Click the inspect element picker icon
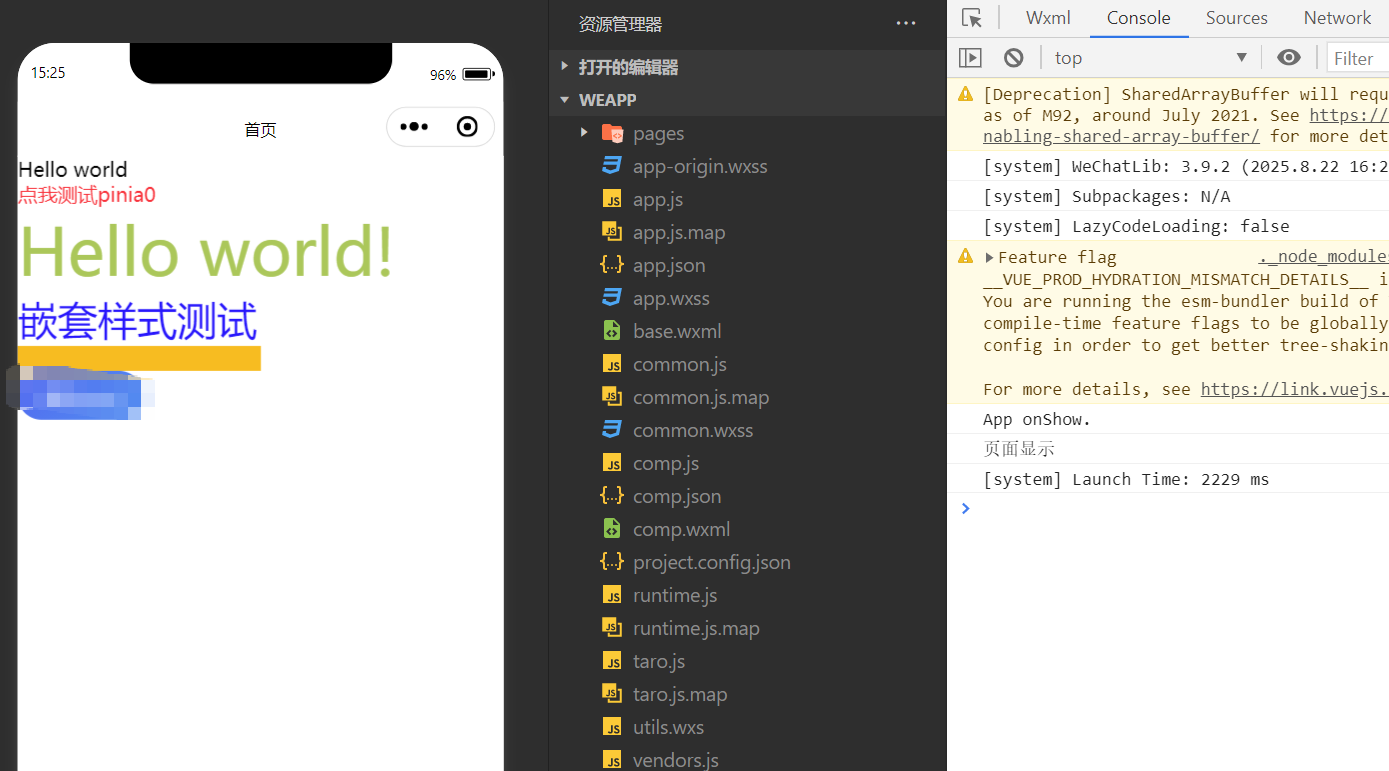This screenshot has height=771, width=1389. 972,18
